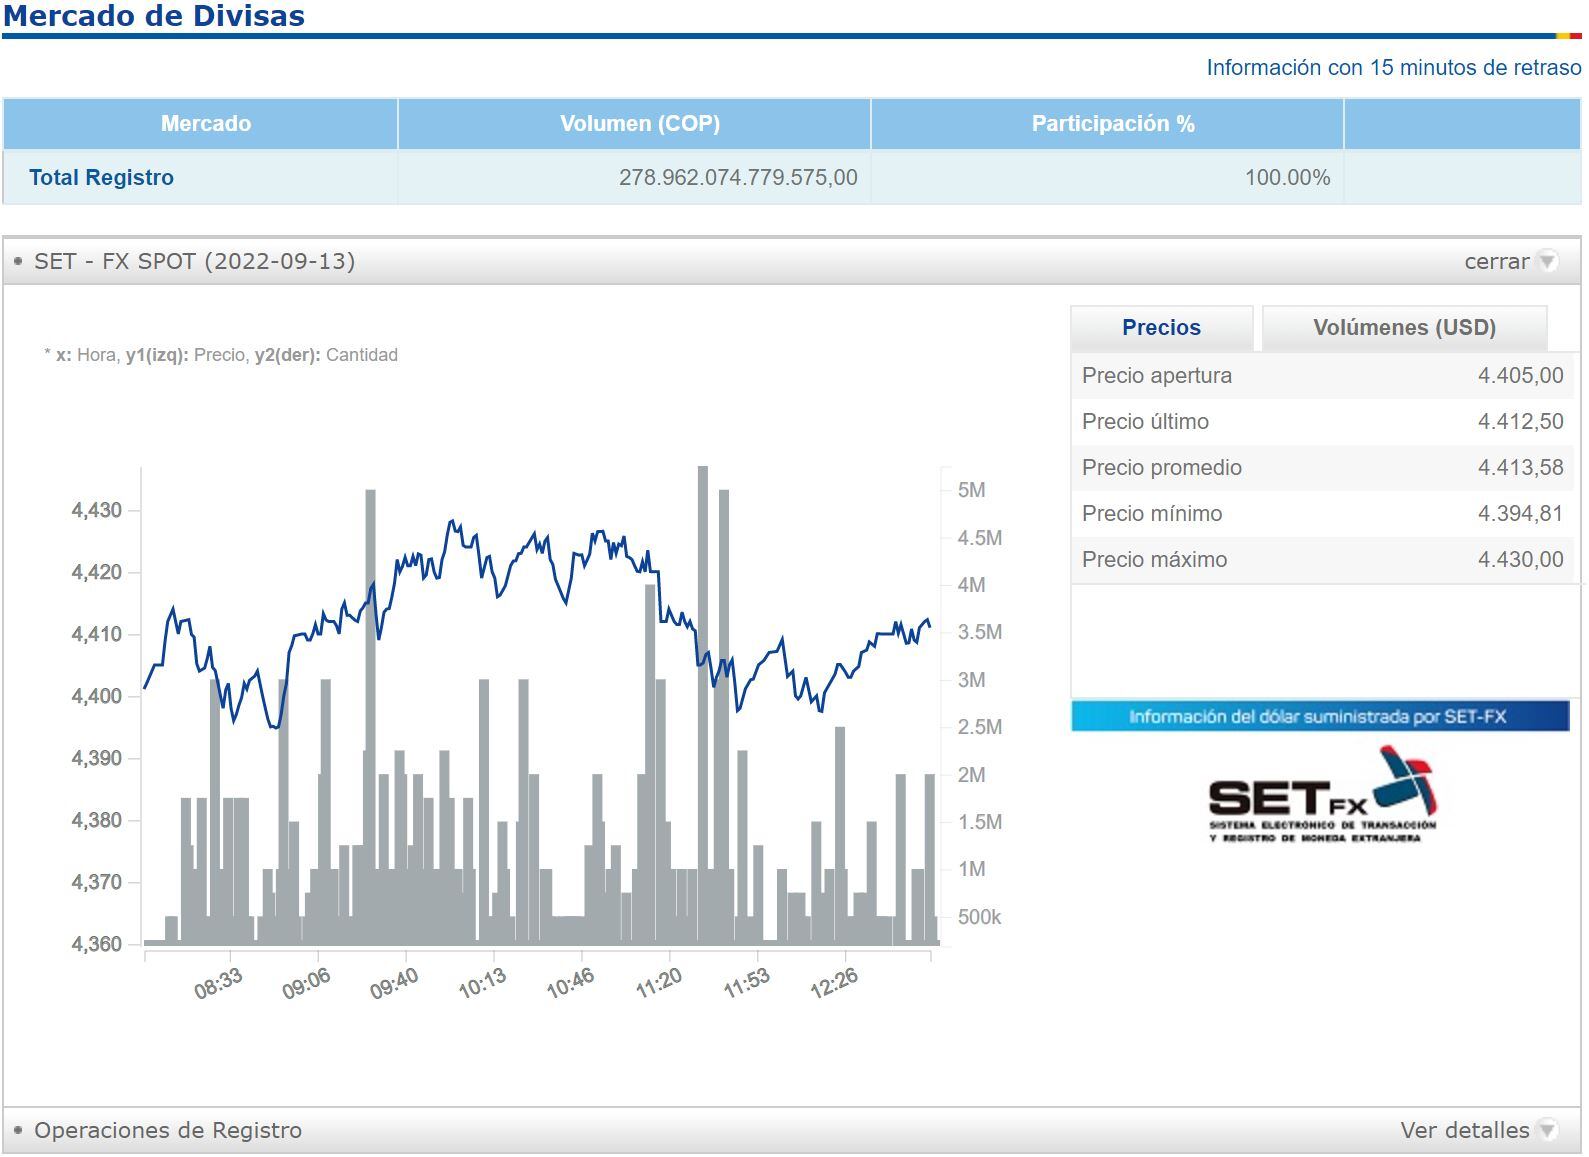This screenshot has height=1157, width=1589.
Task: Click the Mercado column header
Action: pyautogui.click(x=206, y=124)
